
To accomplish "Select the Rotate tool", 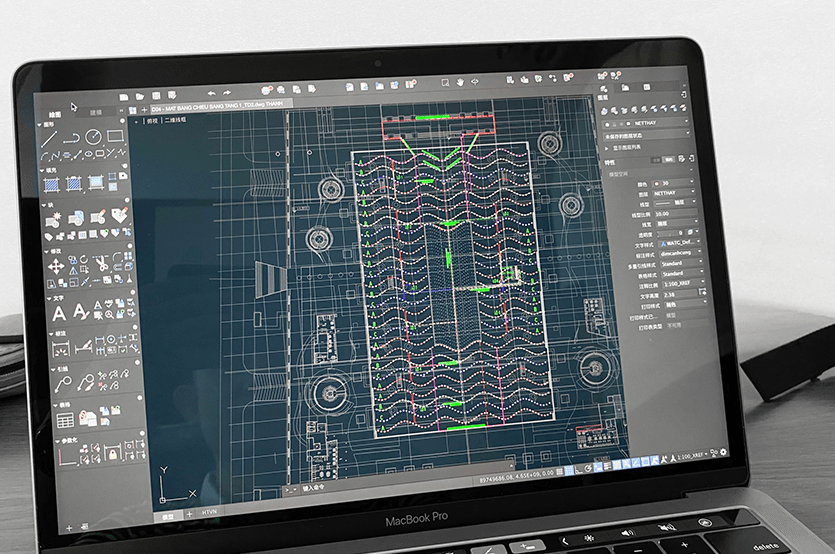I will pos(84,259).
